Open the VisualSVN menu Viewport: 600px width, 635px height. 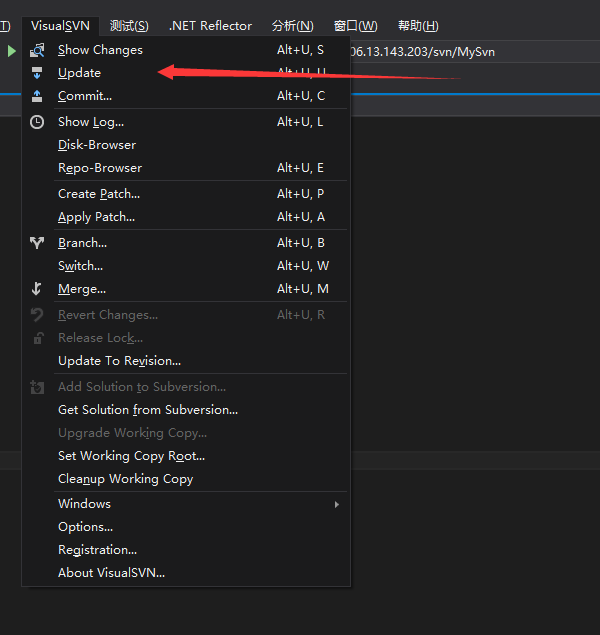pyautogui.click(x=60, y=26)
